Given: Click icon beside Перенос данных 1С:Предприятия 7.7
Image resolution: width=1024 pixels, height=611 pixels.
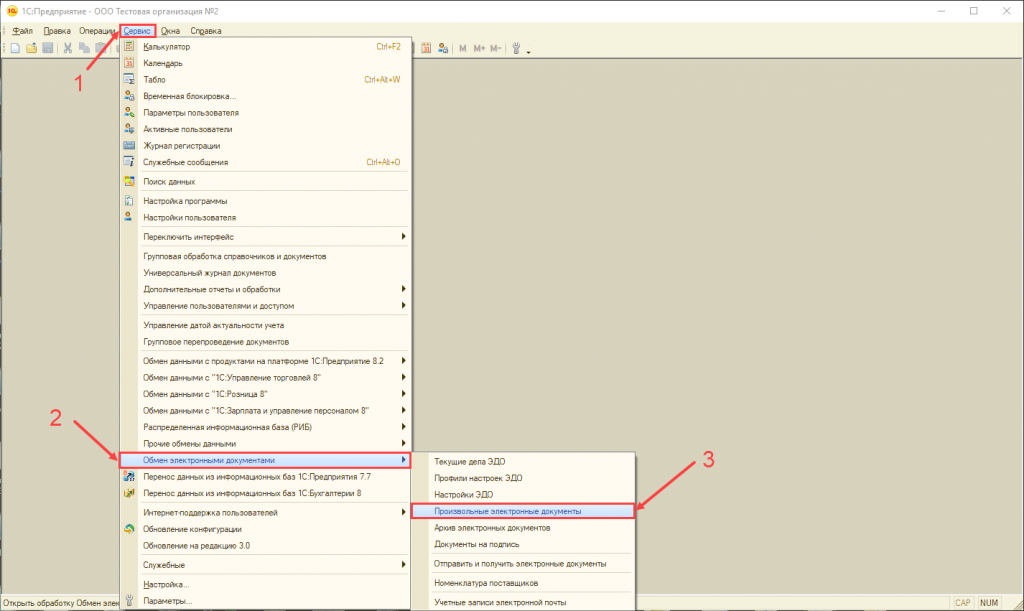Looking at the screenshot, I should point(129,477).
